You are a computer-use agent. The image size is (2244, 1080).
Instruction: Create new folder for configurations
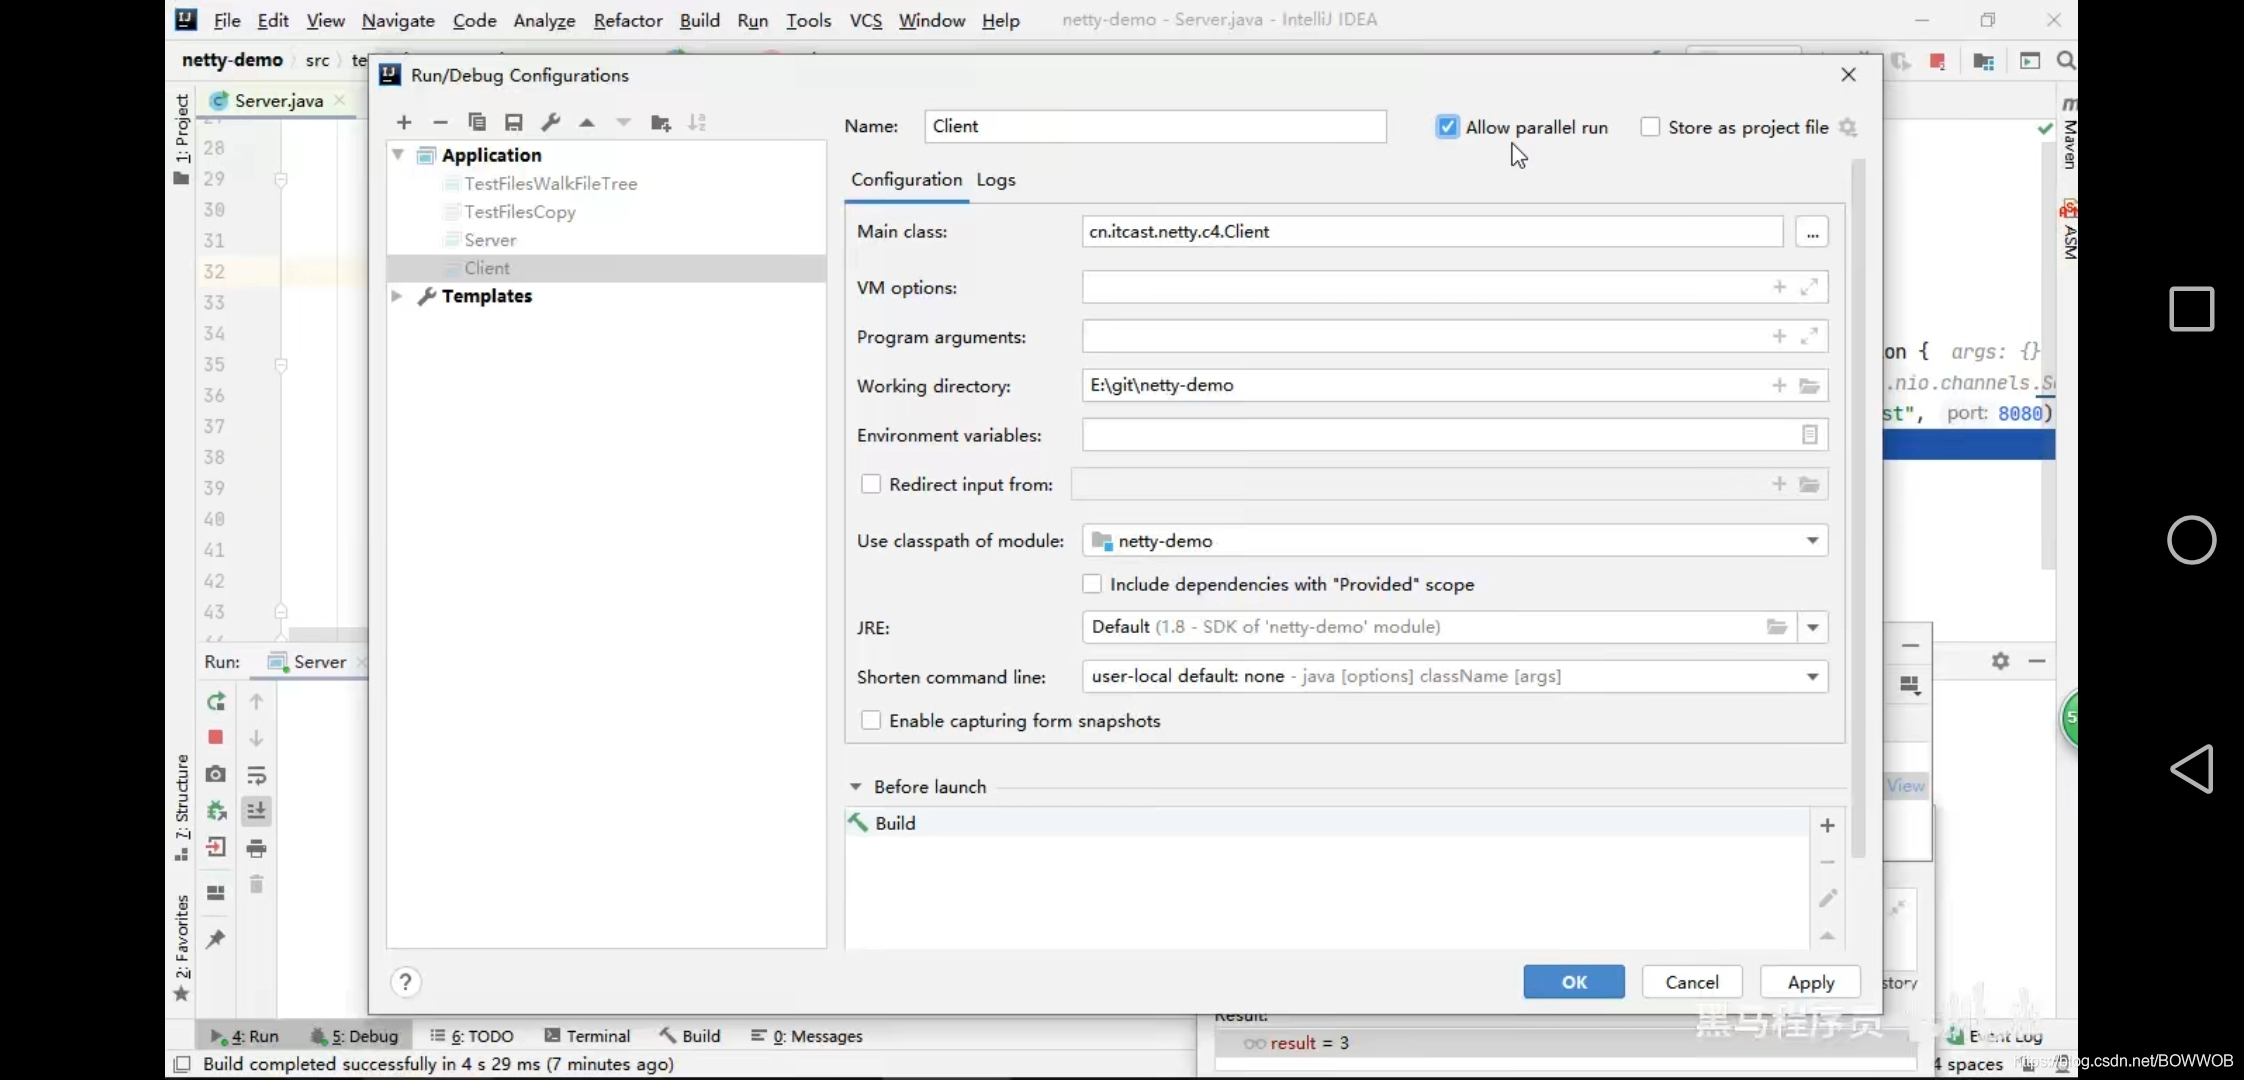click(x=660, y=122)
